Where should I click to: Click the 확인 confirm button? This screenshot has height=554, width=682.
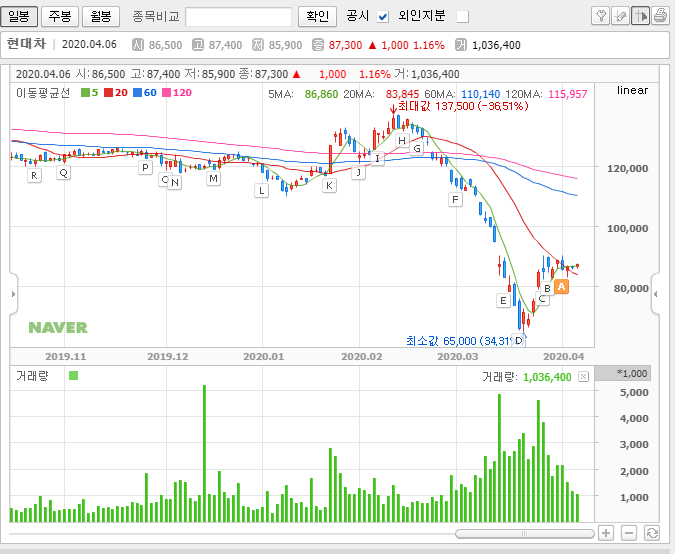(318, 17)
